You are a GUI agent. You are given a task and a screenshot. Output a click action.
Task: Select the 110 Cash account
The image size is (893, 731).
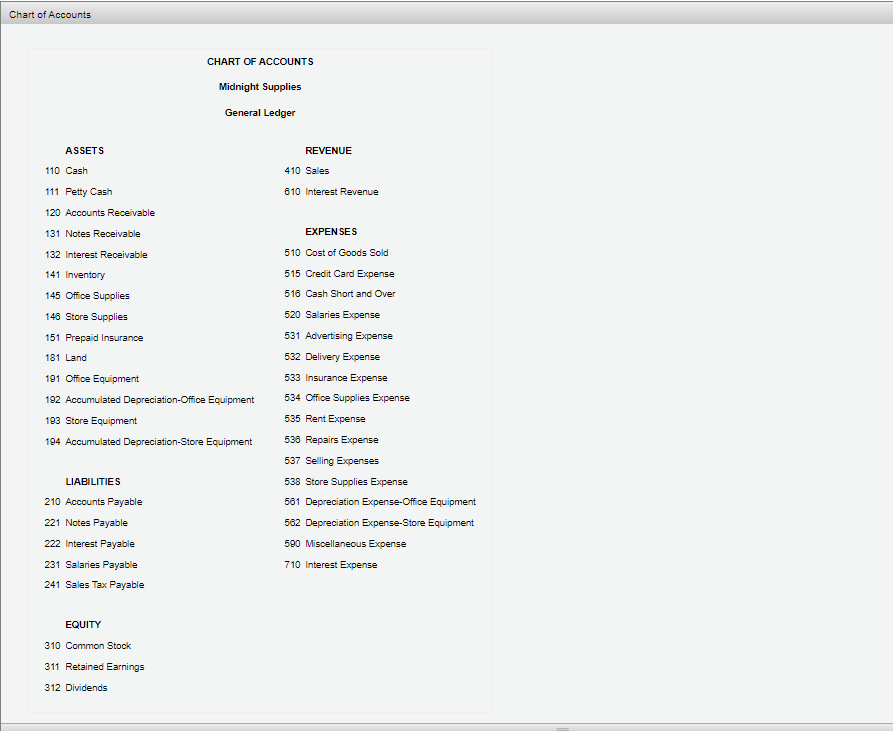click(x=66, y=171)
